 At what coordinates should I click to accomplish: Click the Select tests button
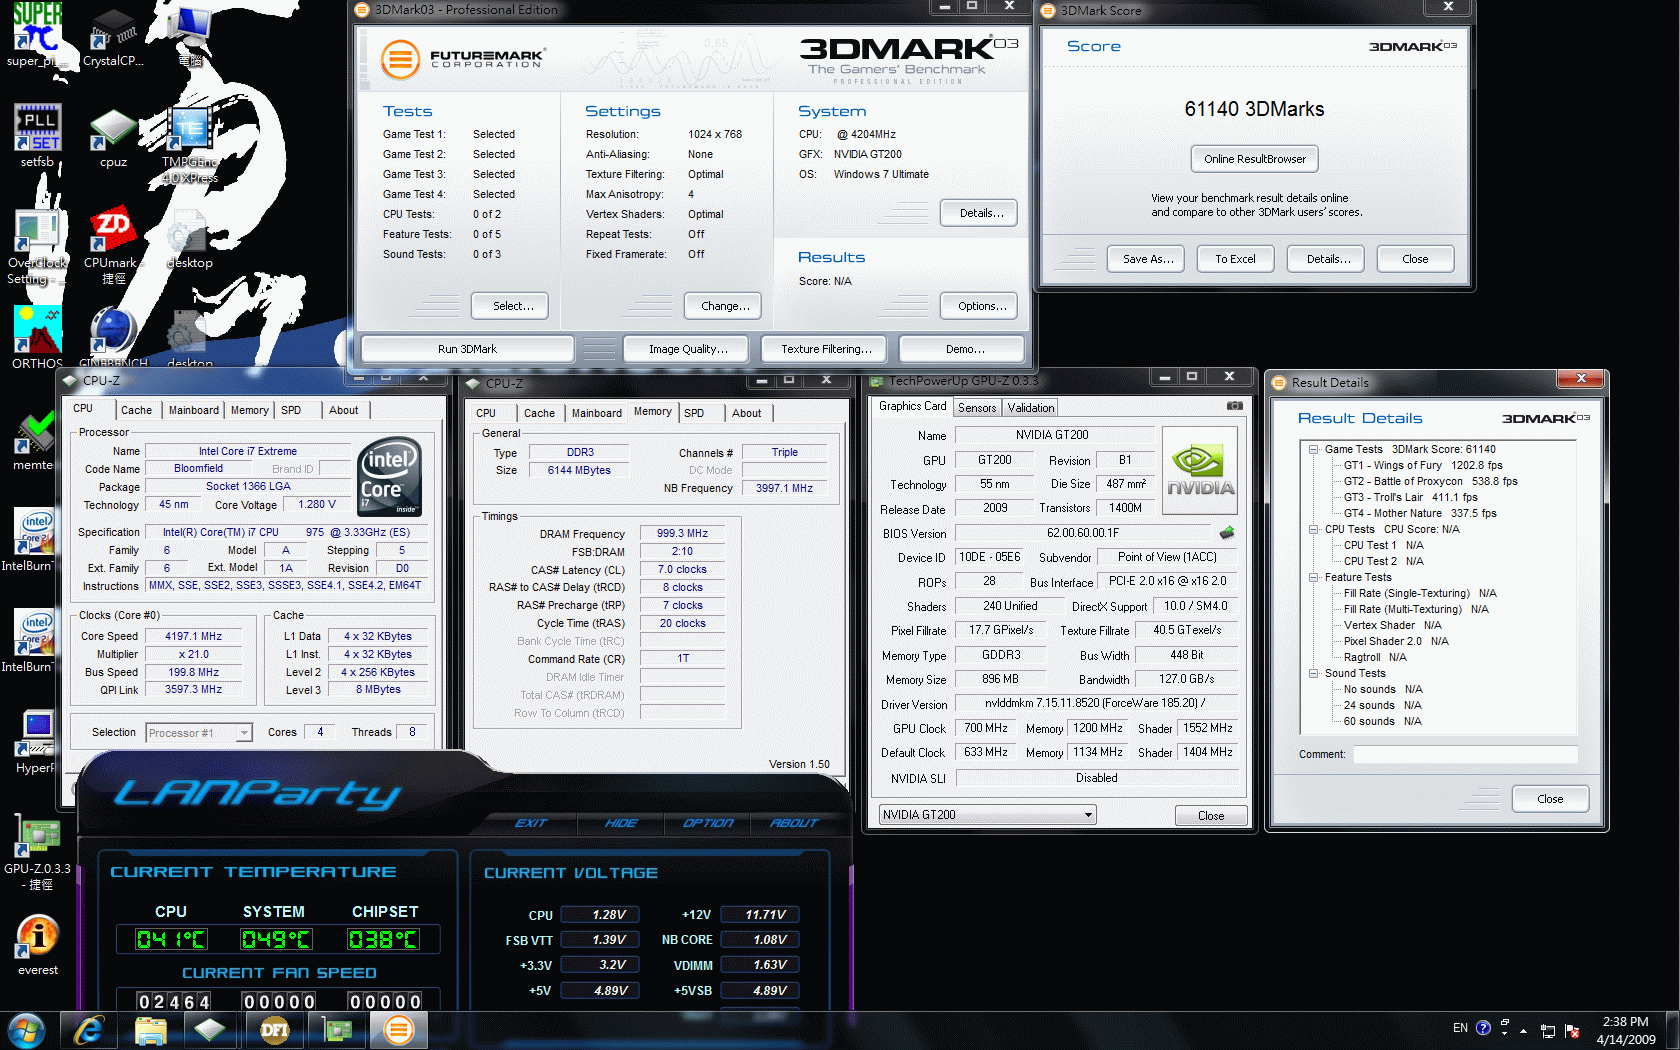(509, 306)
